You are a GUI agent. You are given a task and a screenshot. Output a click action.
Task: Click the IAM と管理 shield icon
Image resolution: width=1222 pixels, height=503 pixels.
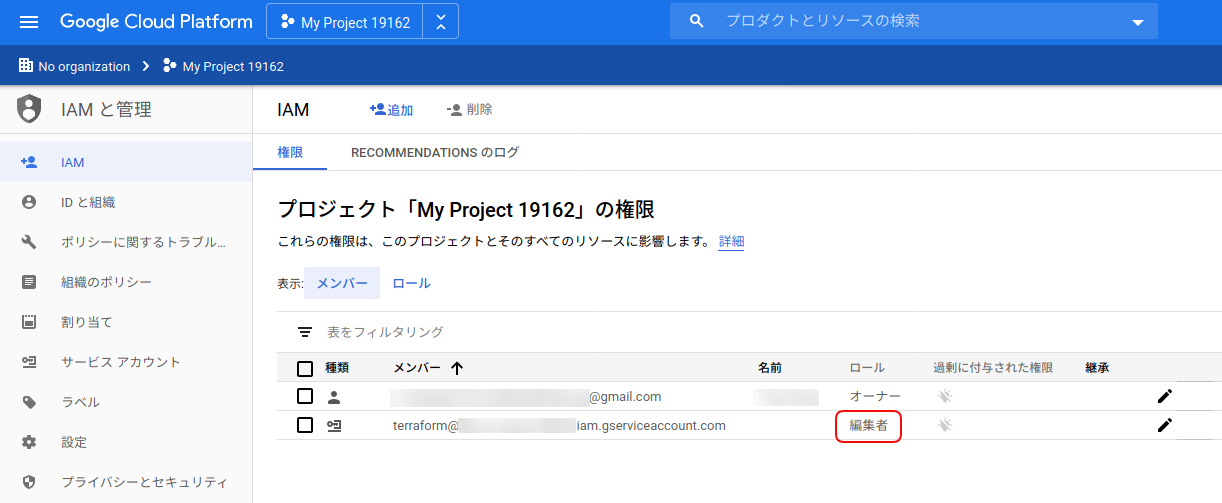(30, 109)
